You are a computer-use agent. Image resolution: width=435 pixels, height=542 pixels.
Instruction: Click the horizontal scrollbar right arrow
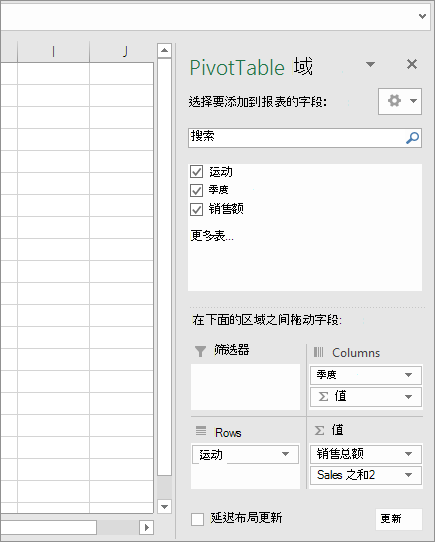click(x=147, y=527)
